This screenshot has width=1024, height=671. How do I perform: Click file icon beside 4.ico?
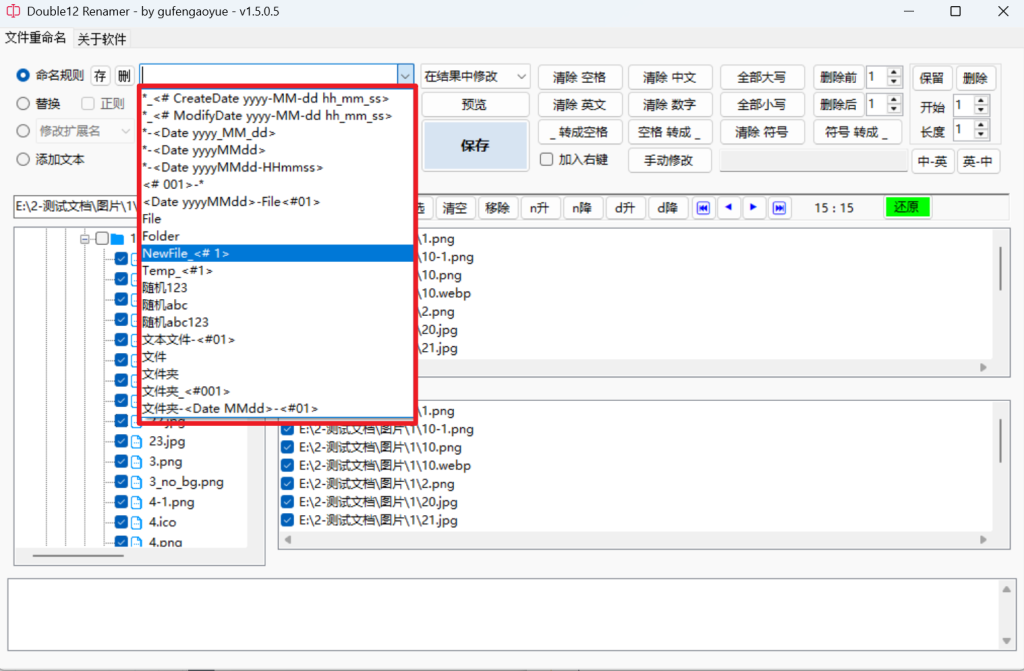[136, 523]
